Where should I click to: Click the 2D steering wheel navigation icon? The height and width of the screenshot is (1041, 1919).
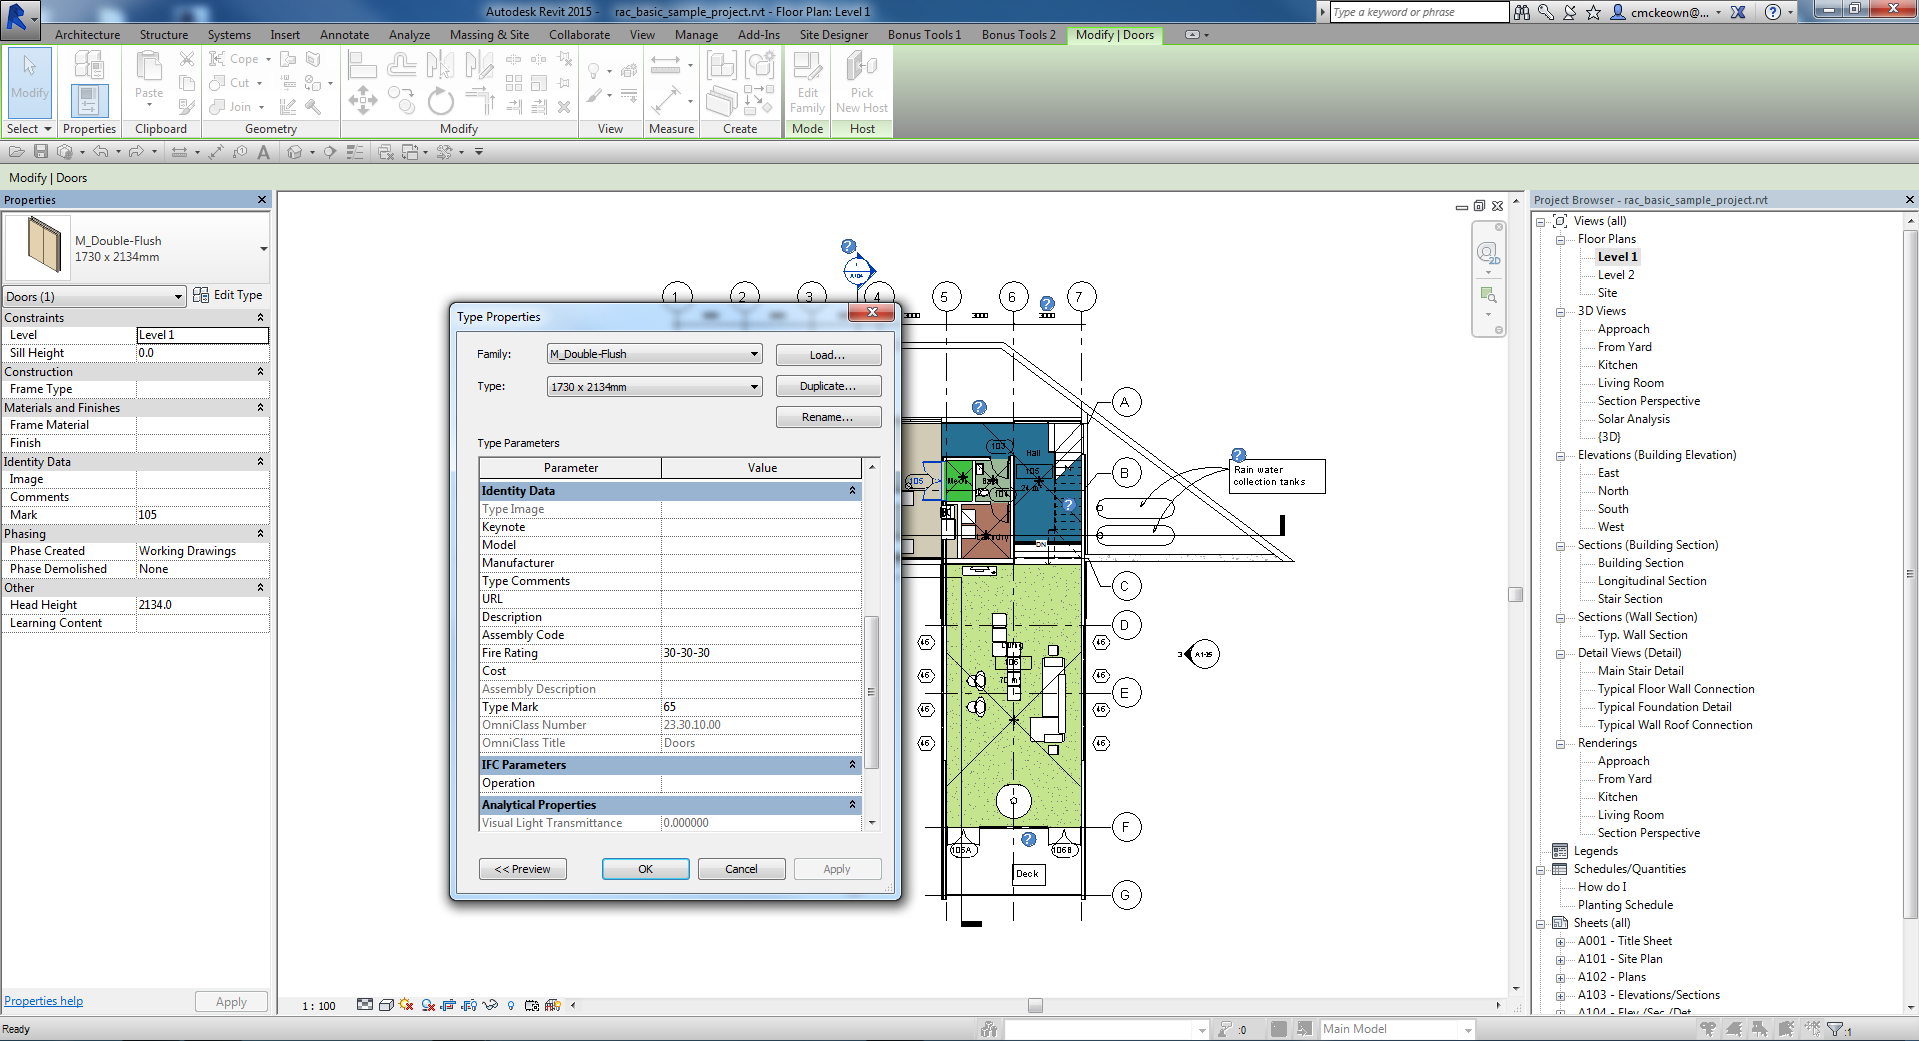pos(1488,252)
